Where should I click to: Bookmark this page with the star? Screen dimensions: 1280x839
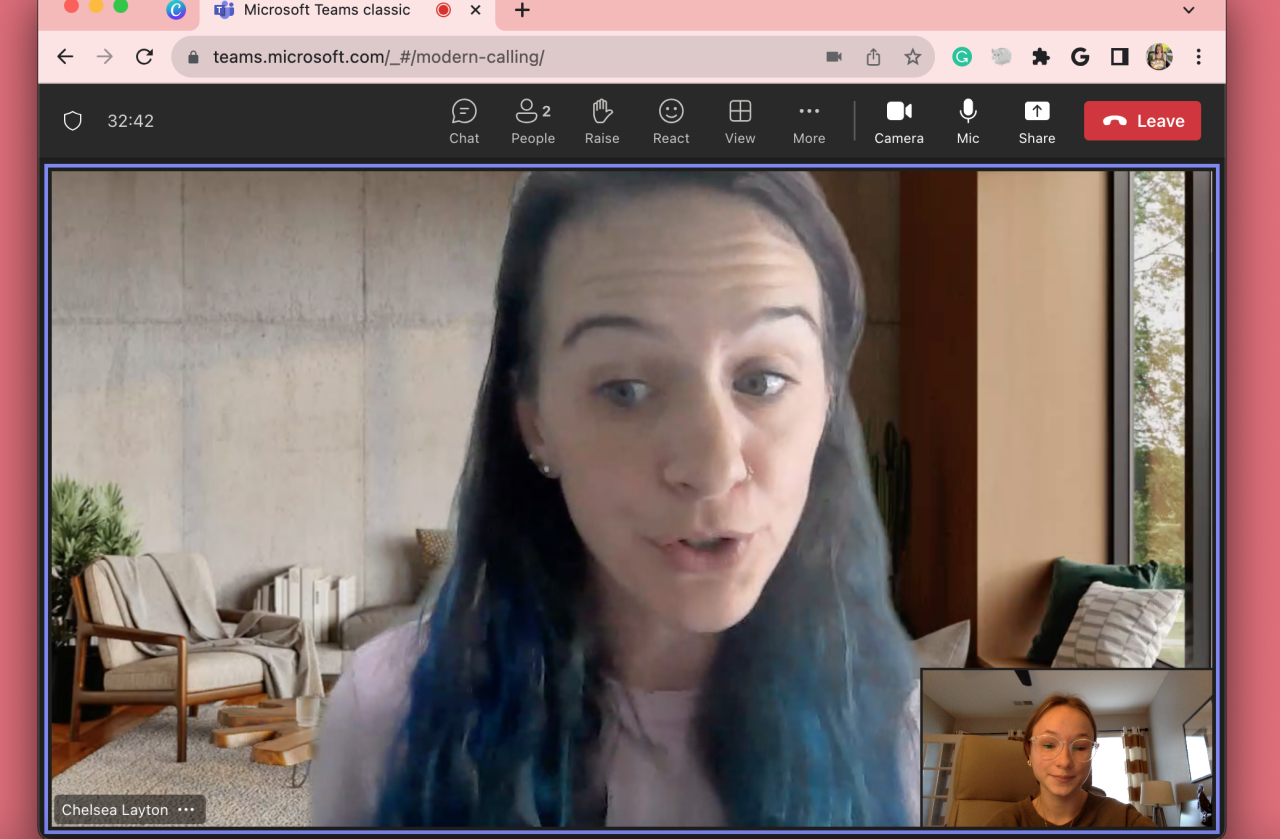[x=912, y=57]
